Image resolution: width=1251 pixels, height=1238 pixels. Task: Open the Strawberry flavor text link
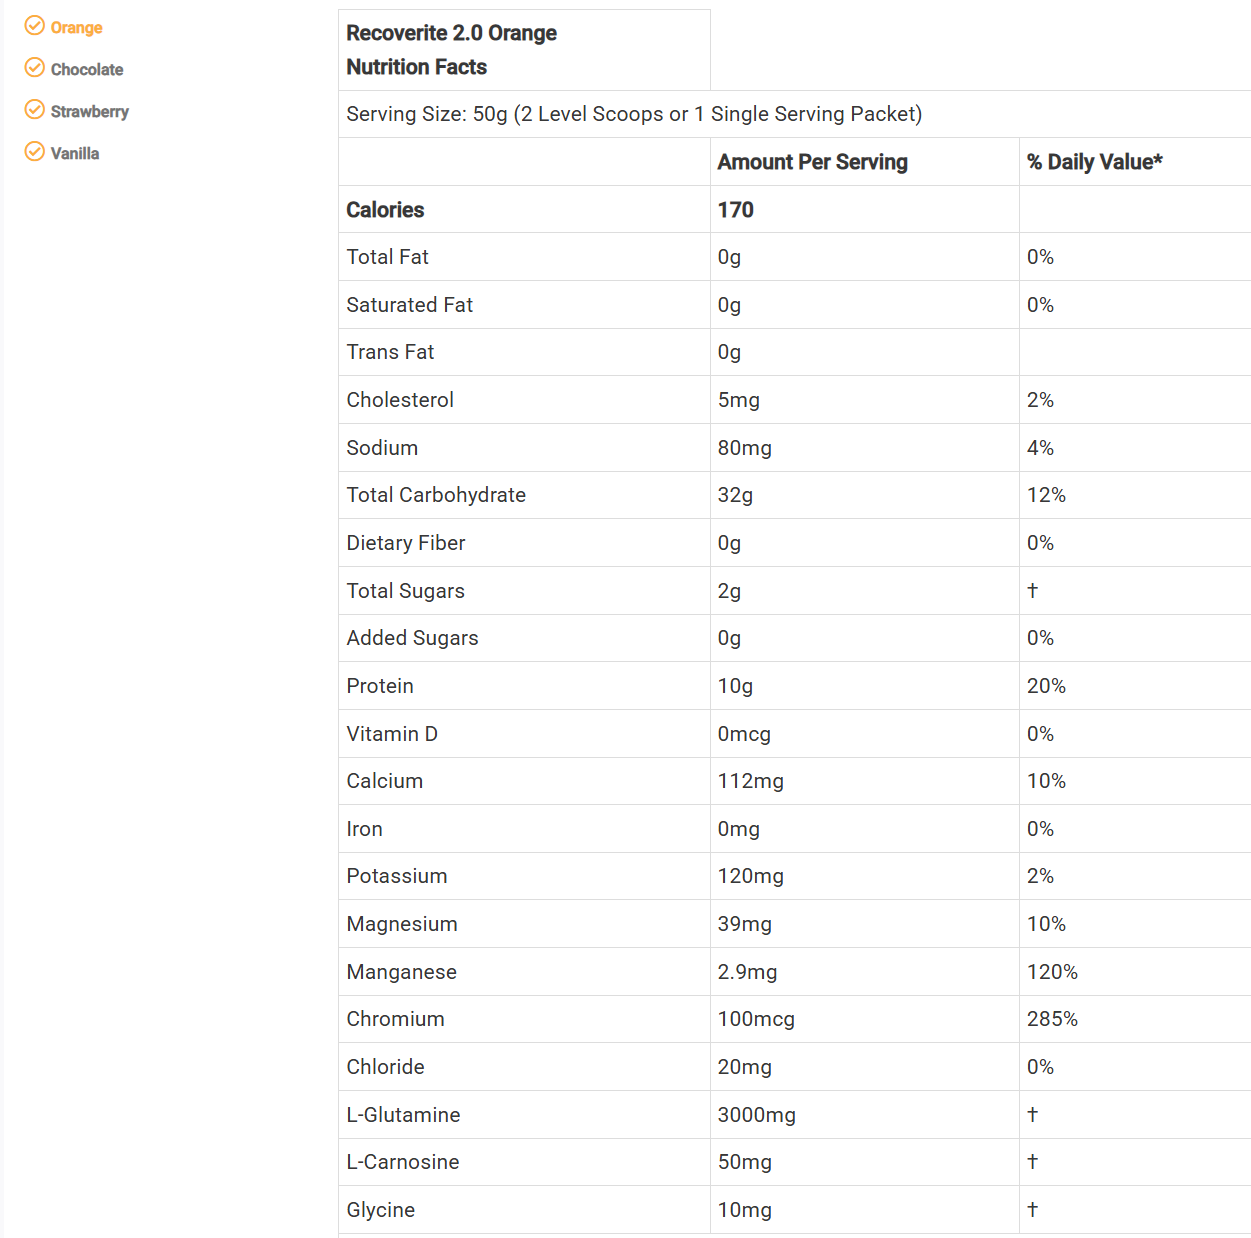pos(90,112)
